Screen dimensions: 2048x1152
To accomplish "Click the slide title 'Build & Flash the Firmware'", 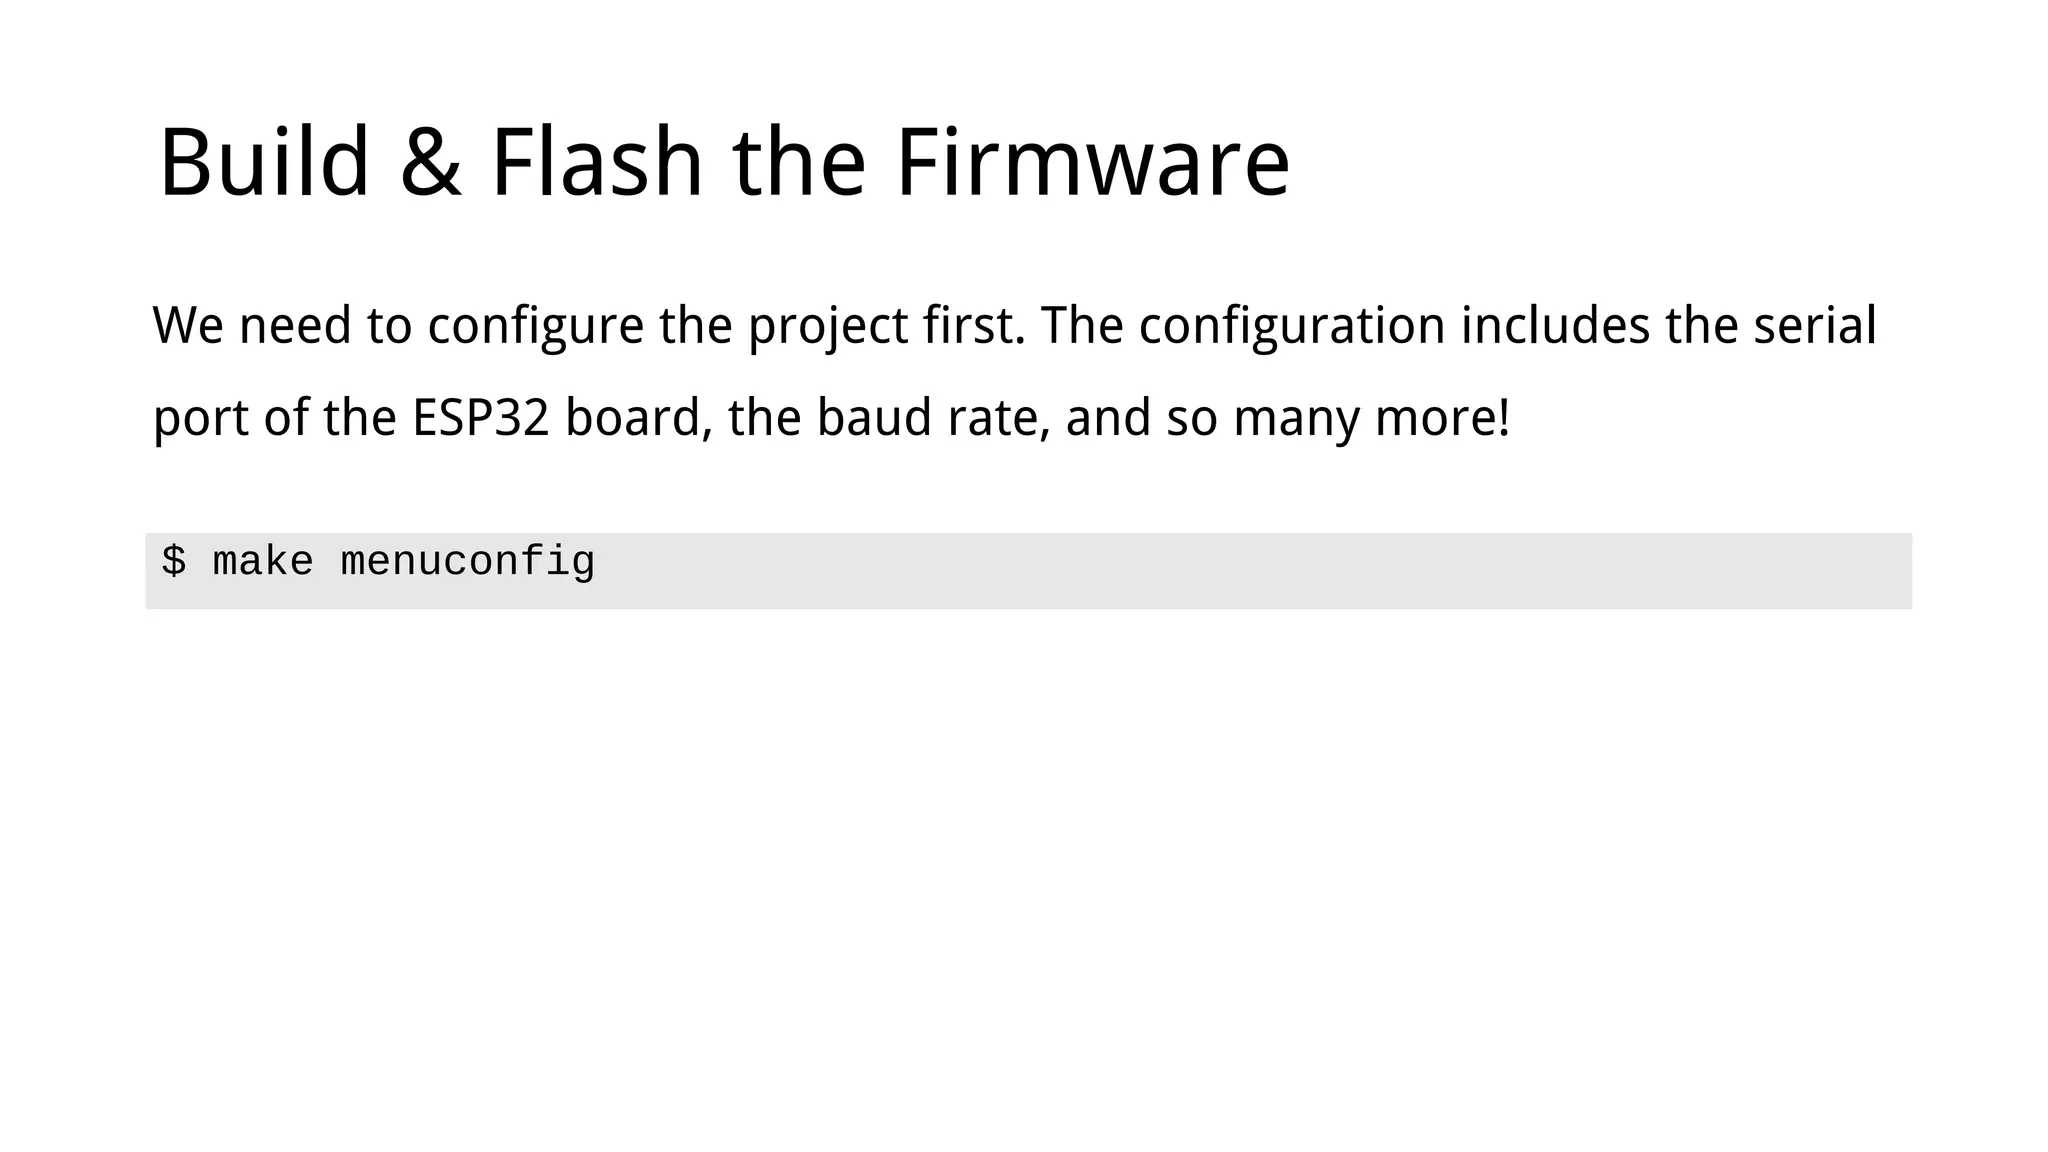I will [724, 162].
